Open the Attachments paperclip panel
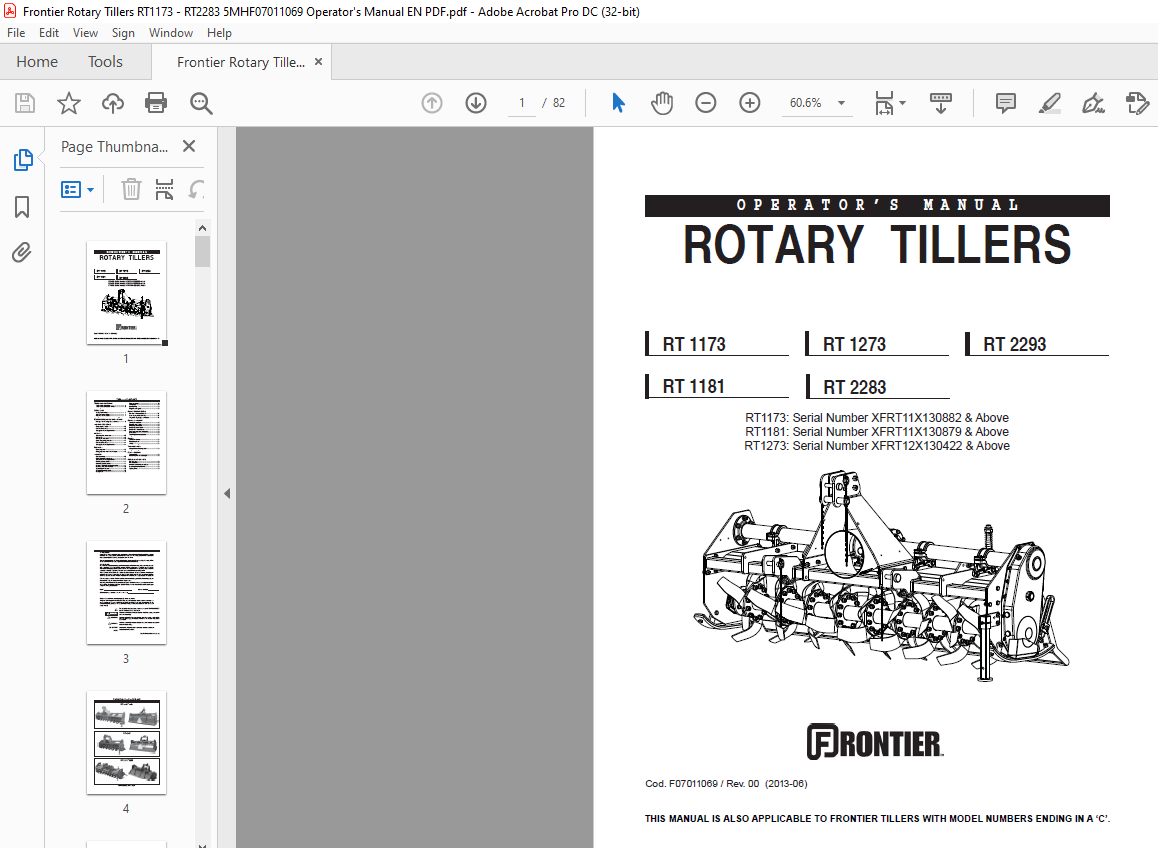Image resolution: width=1158 pixels, height=848 pixels. tap(22, 253)
